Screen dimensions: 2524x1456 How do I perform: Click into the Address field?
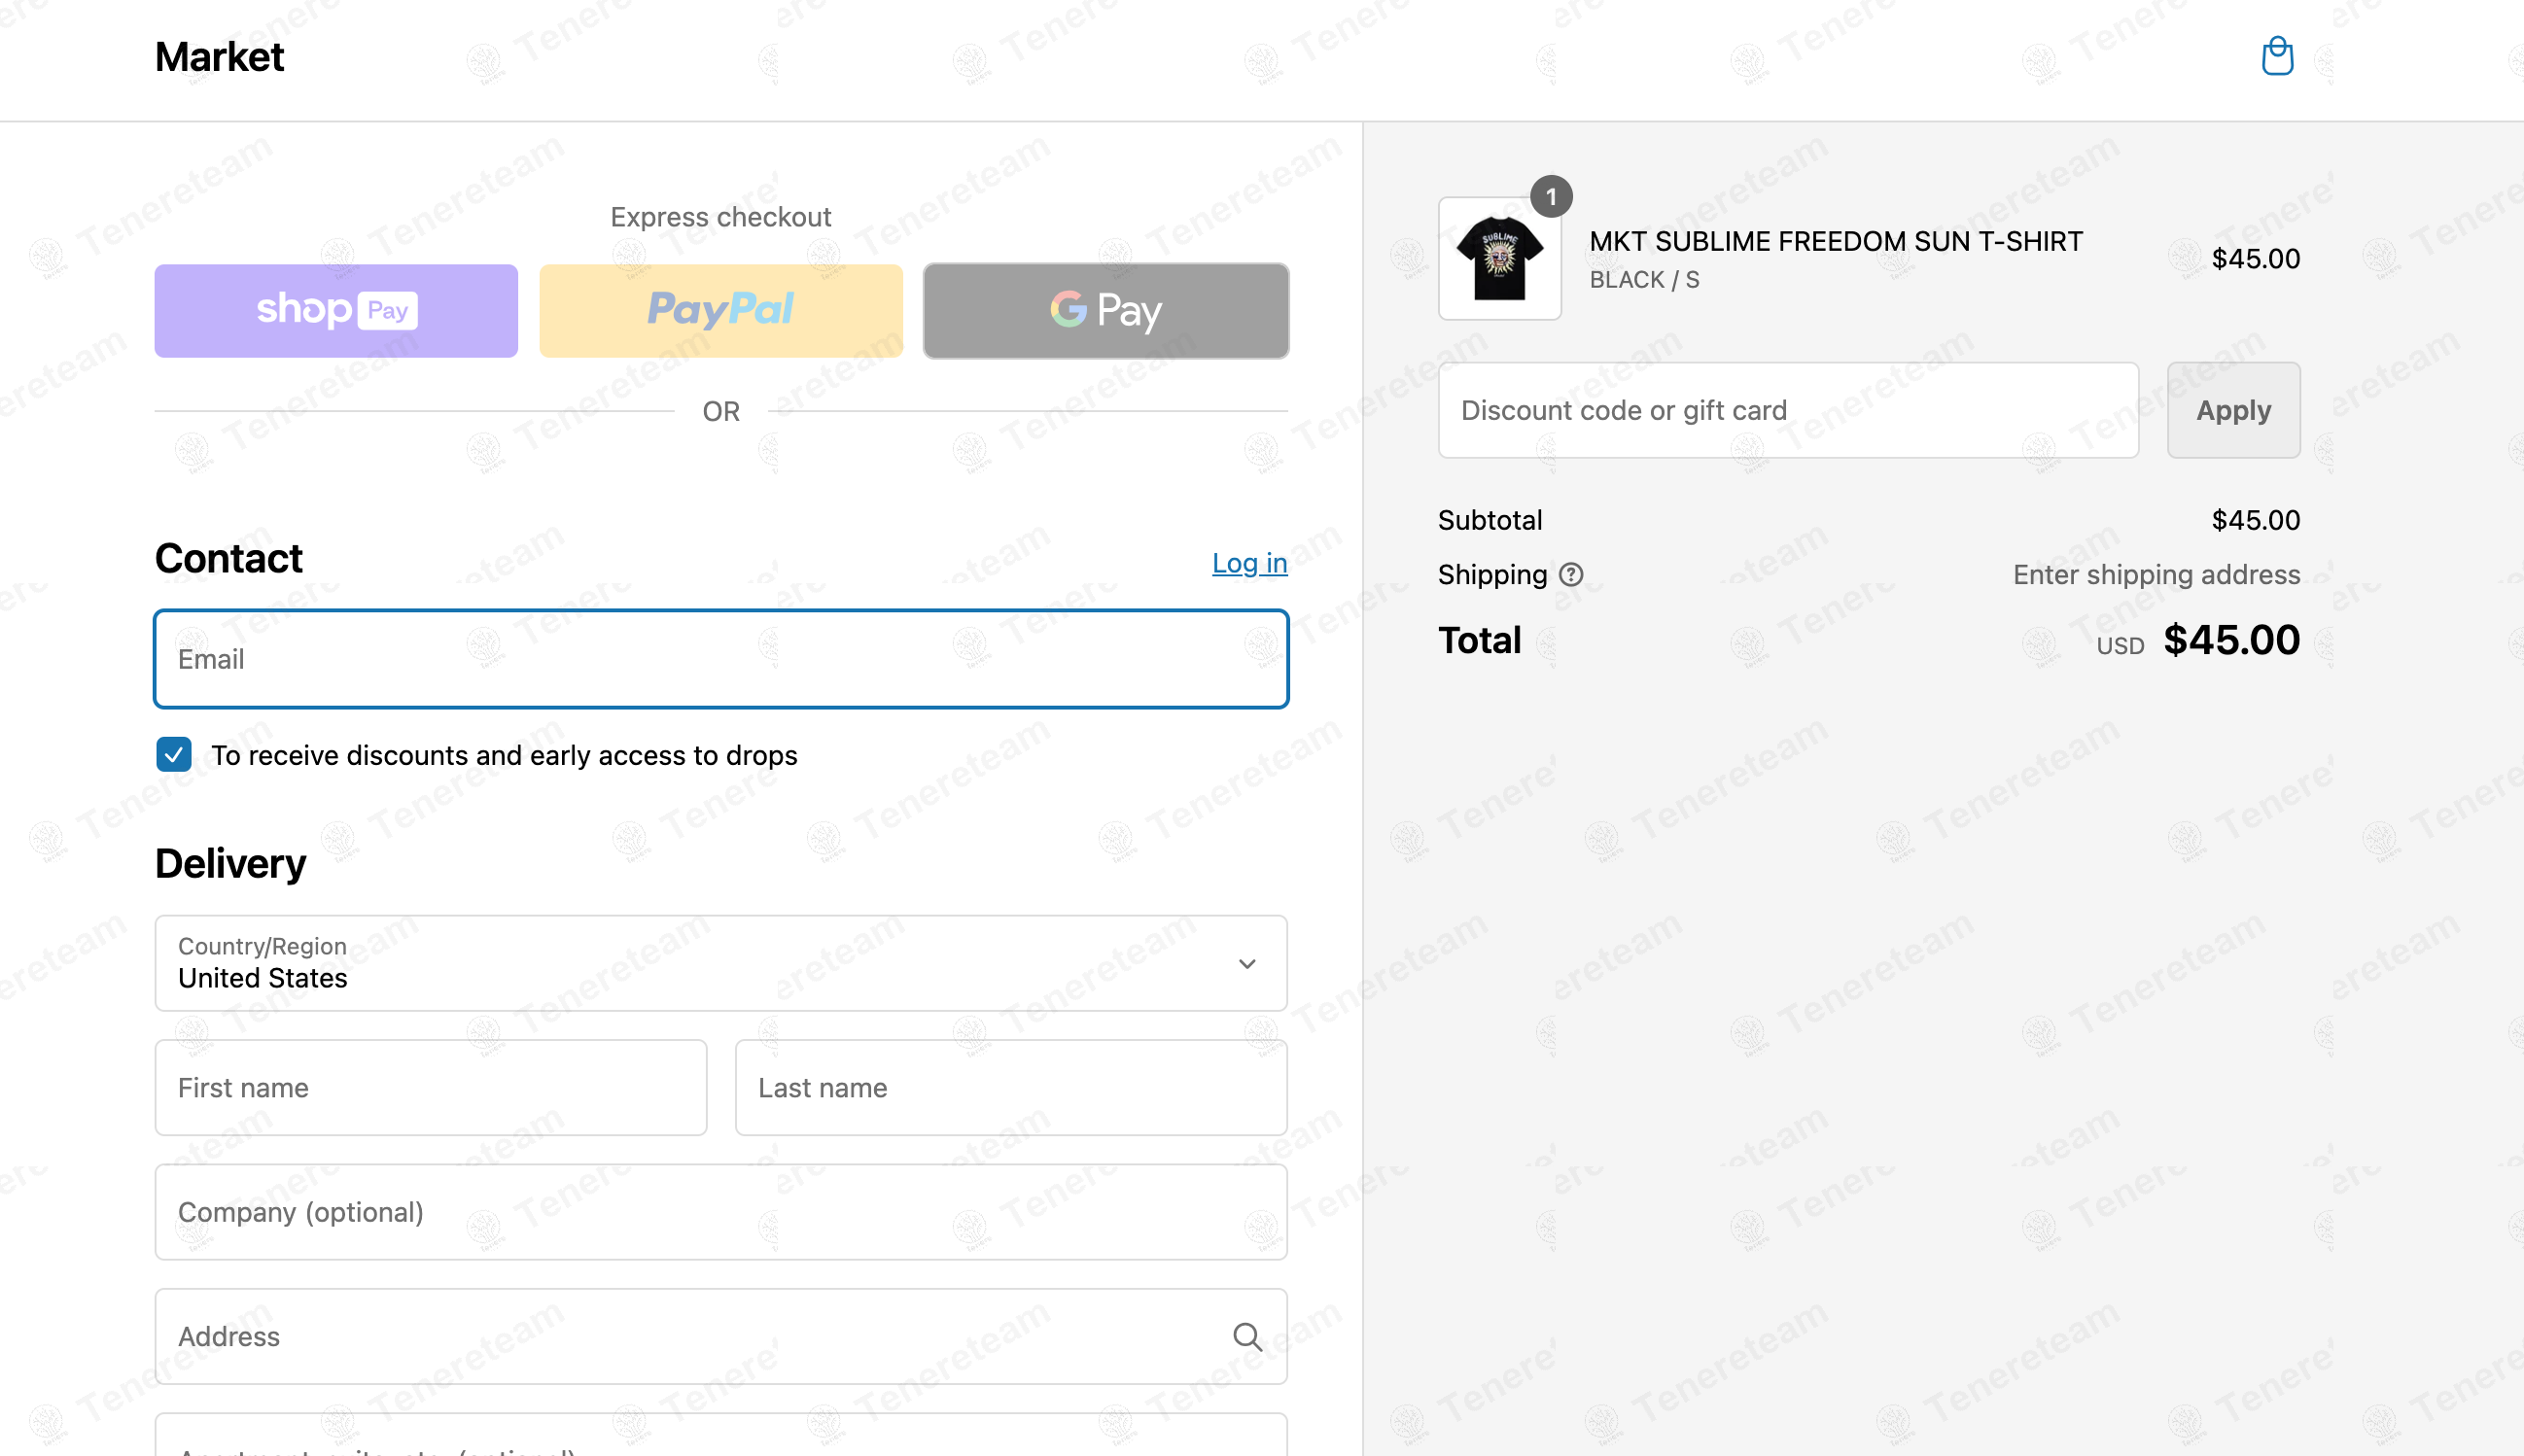[x=721, y=1336]
